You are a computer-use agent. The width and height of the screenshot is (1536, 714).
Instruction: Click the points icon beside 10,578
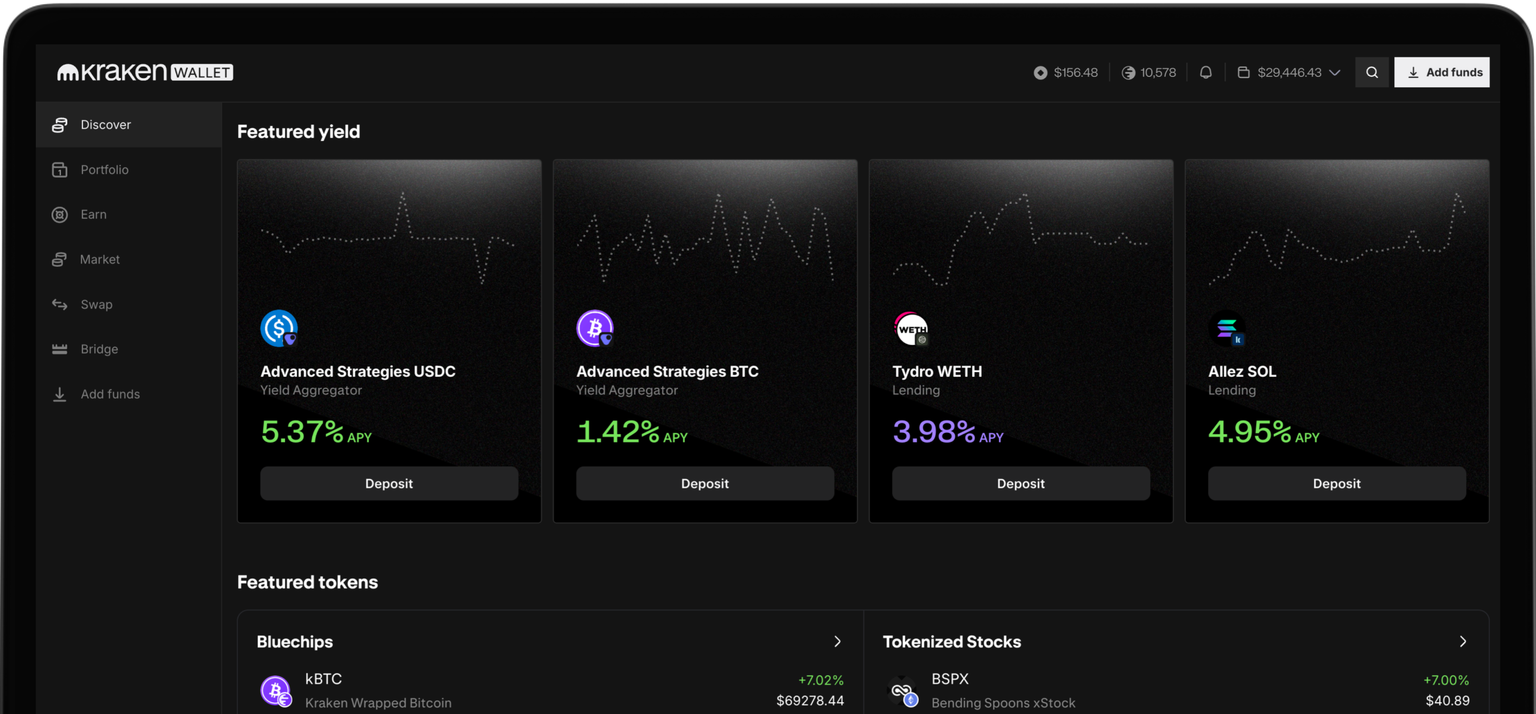(1128, 73)
